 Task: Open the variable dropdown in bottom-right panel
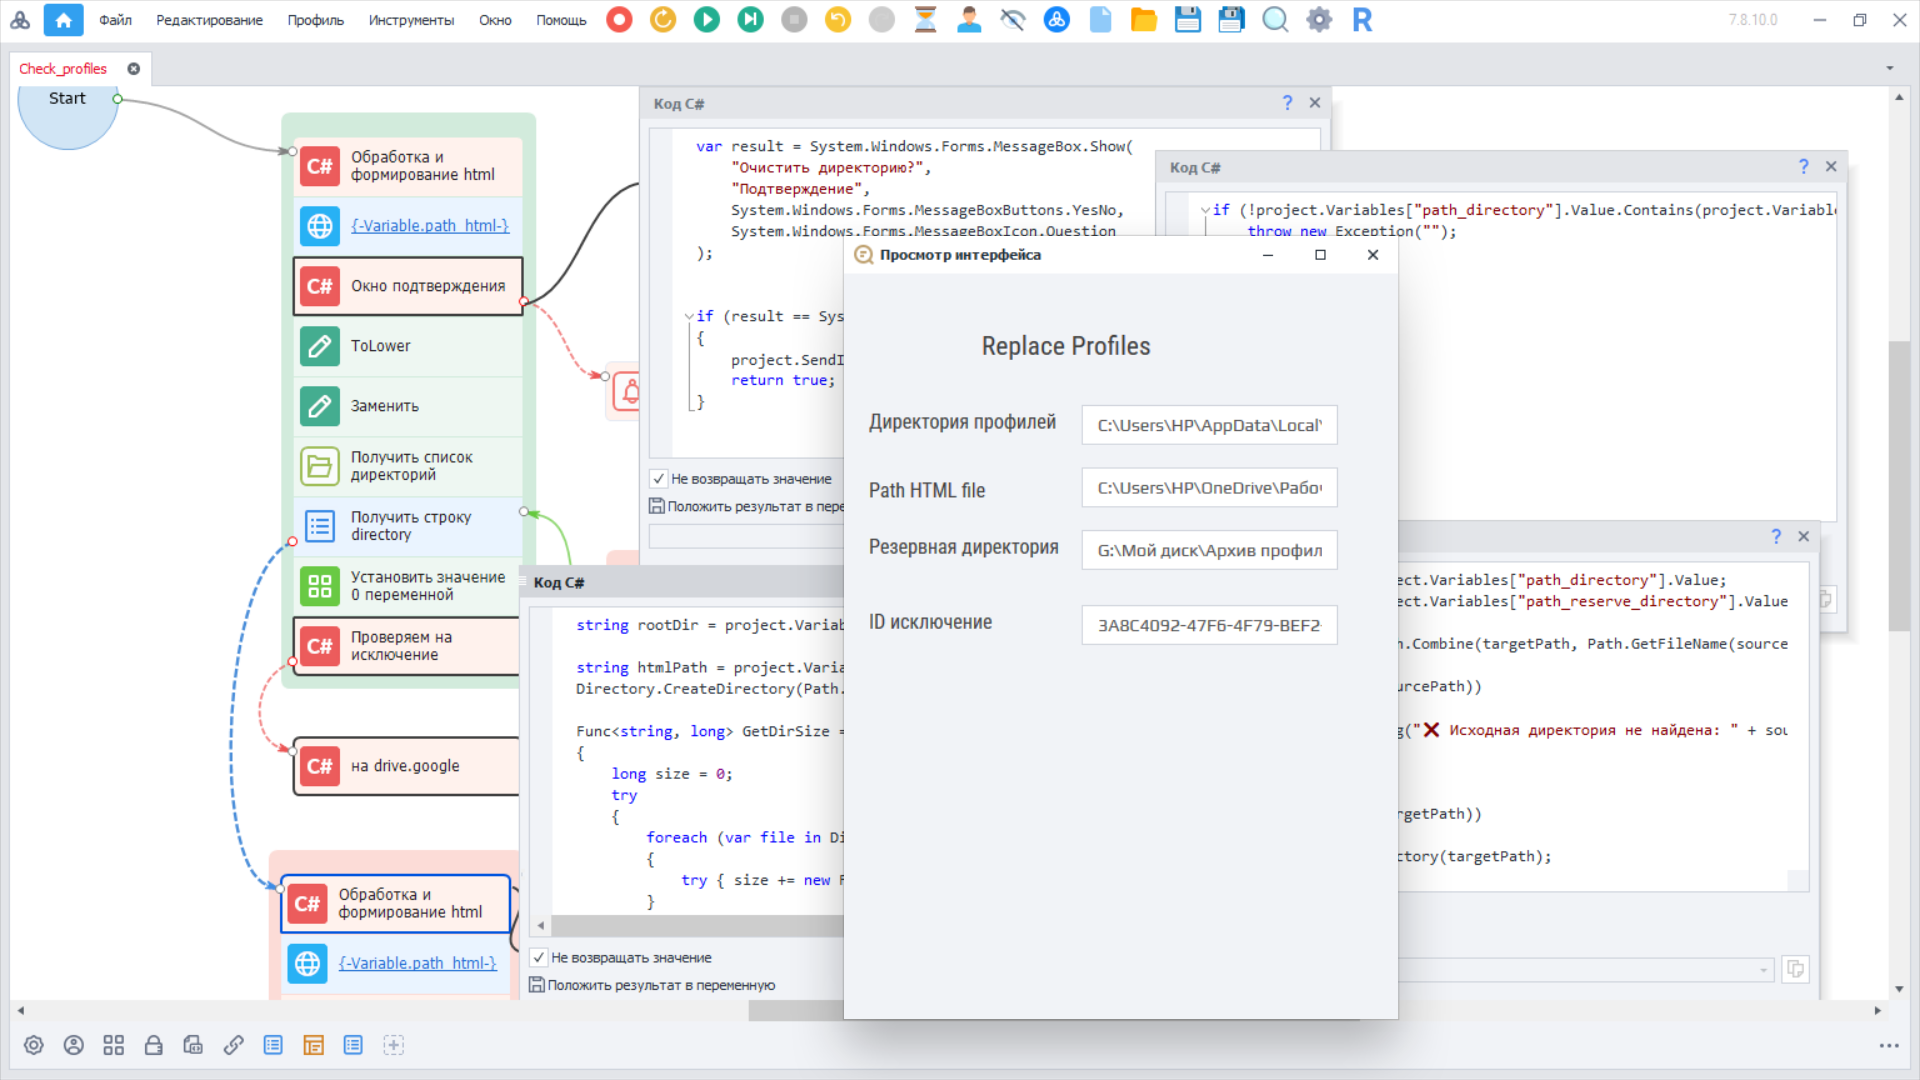pos(1763,969)
